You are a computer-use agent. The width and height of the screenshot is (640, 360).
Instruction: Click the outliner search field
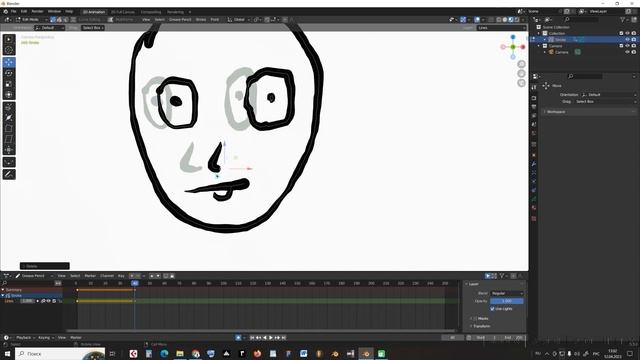[x=581, y=20]
